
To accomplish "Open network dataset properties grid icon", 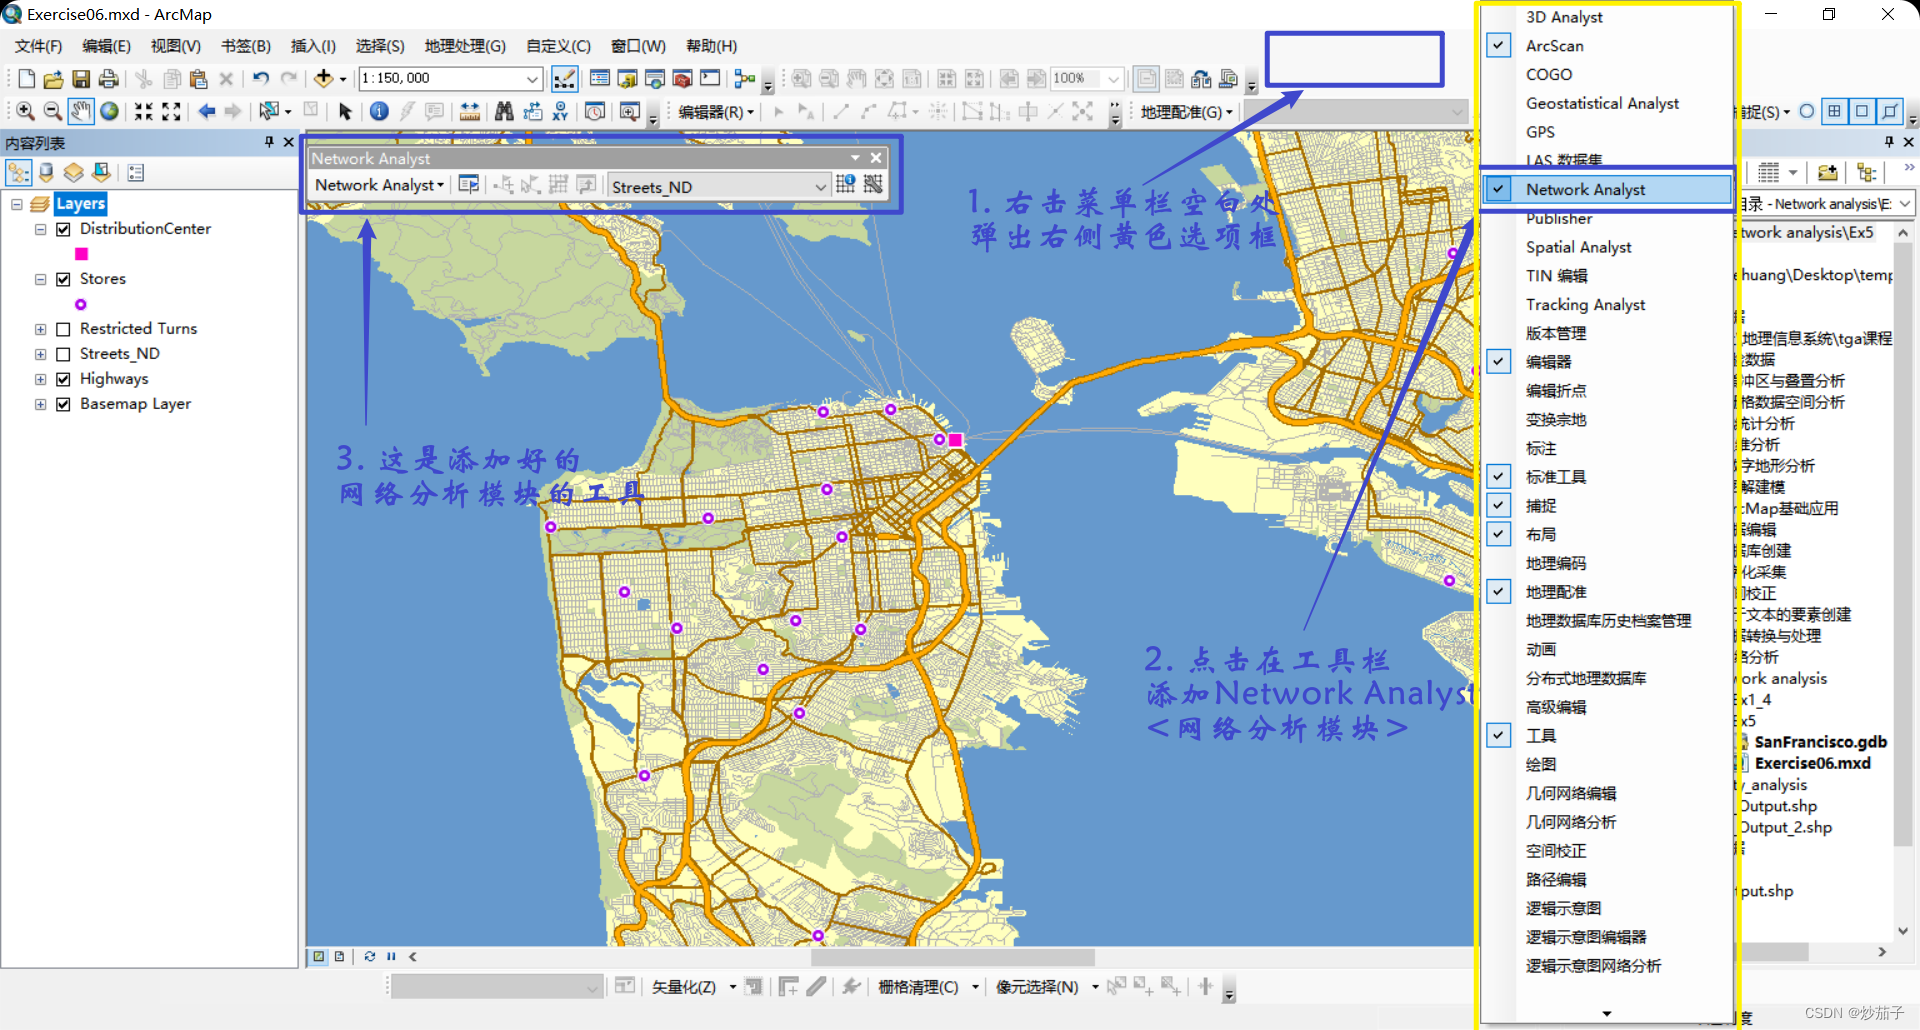I will click(x=845, y=185).
